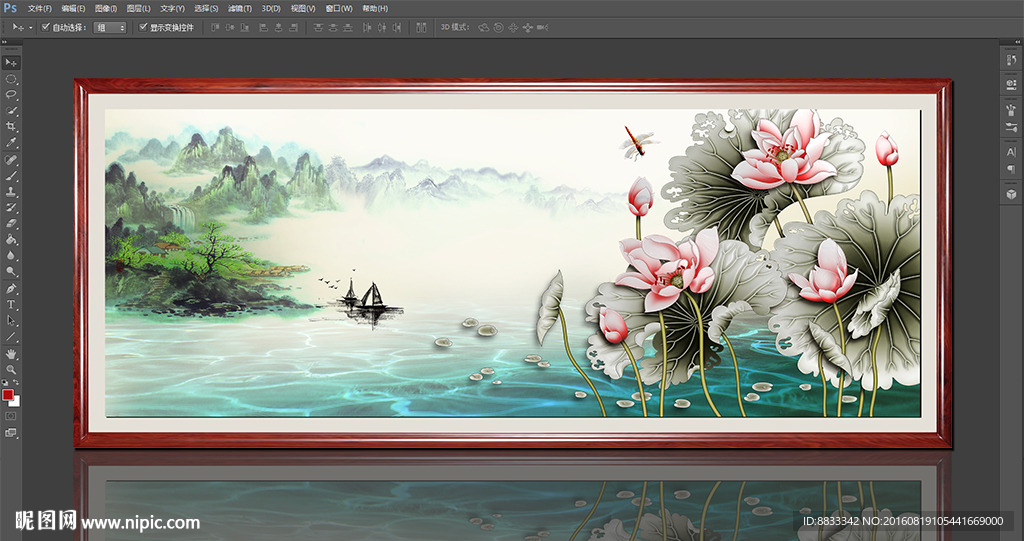Click the 3D pan mode icon

(x=513, y=27)
